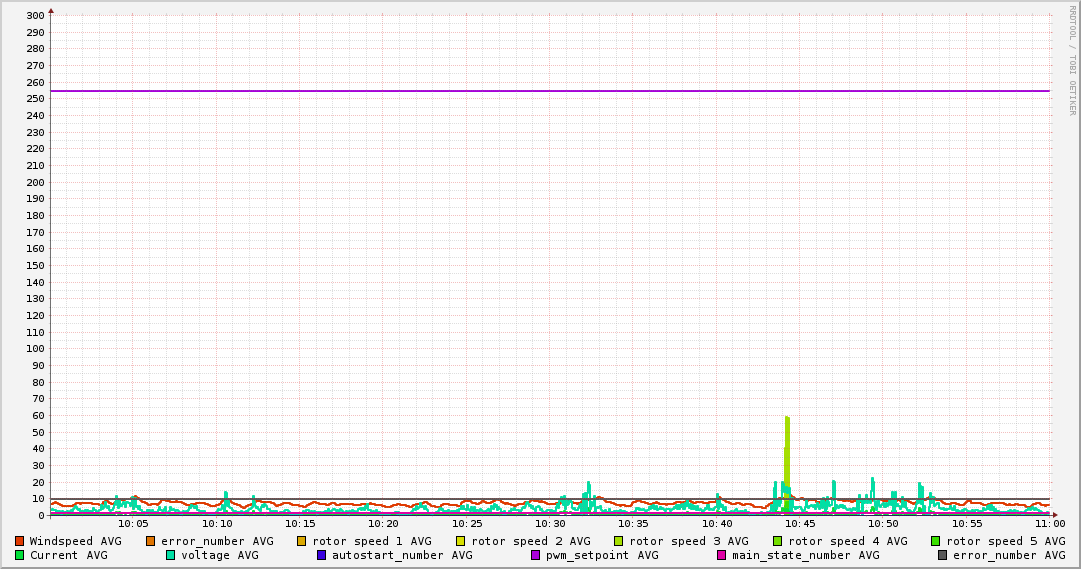
Task: Click the blue autostart_number AVG swatch
Action: tap(322, 555)
